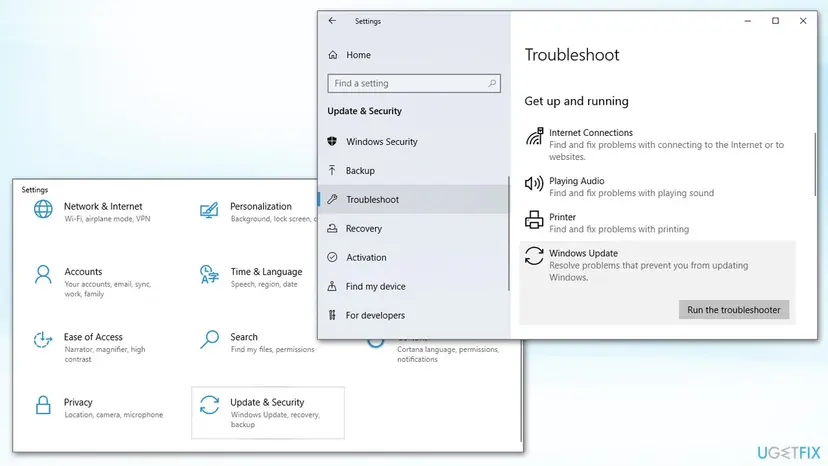The image size is (828, 466).
Task: Click 'Location, camera, microphone' description text
Action: tap(114, 415)
